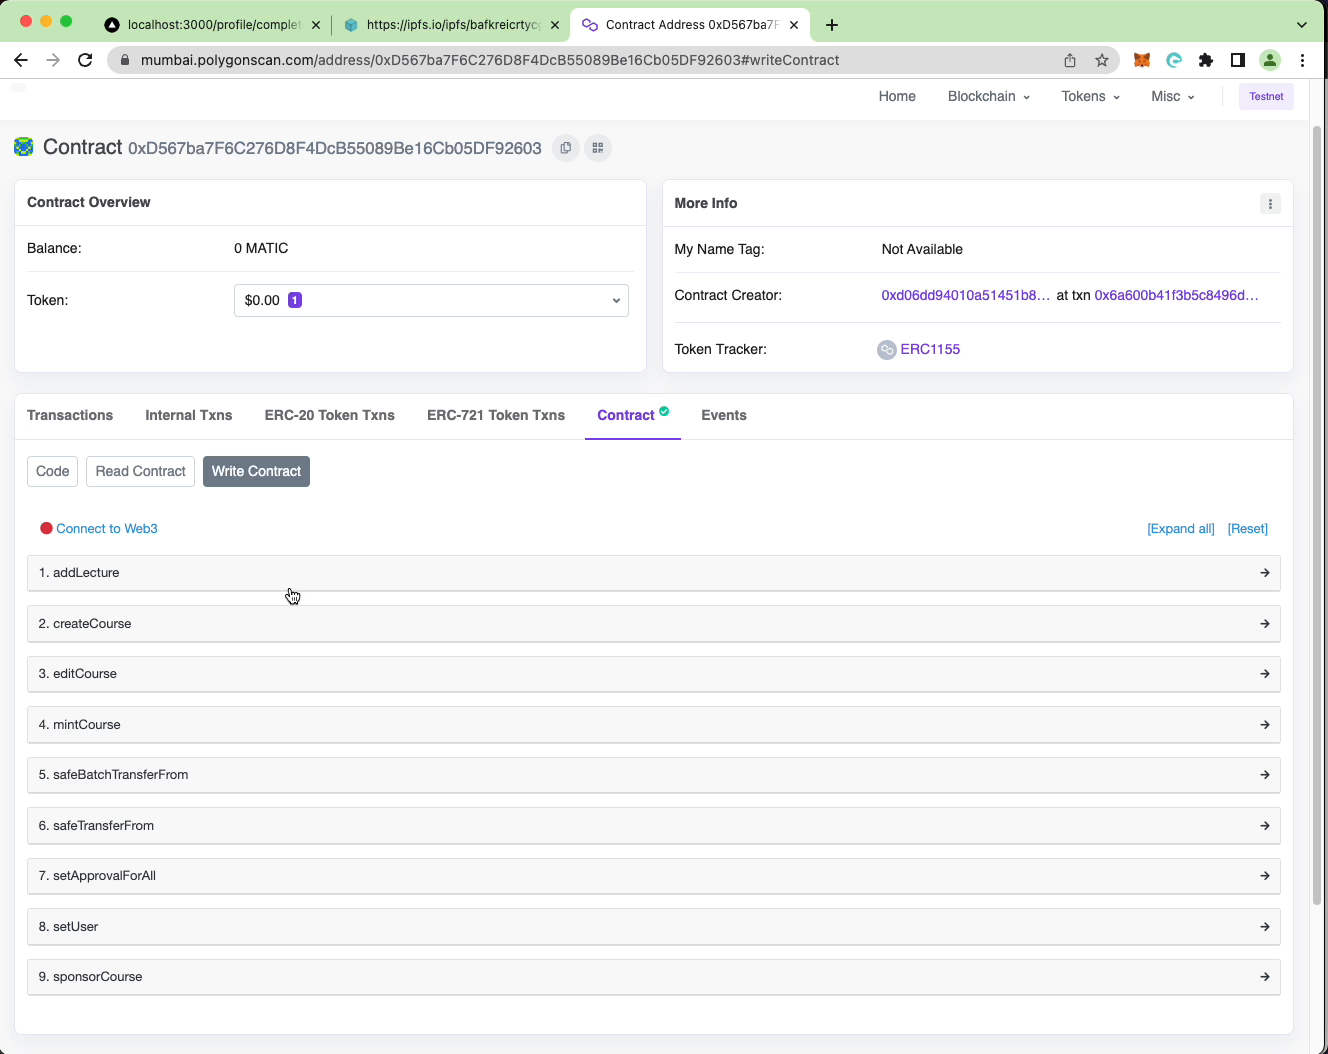Copy contract address to clipboard icon
This screenshot has width=1328, height=1054.
coord(566,148)
